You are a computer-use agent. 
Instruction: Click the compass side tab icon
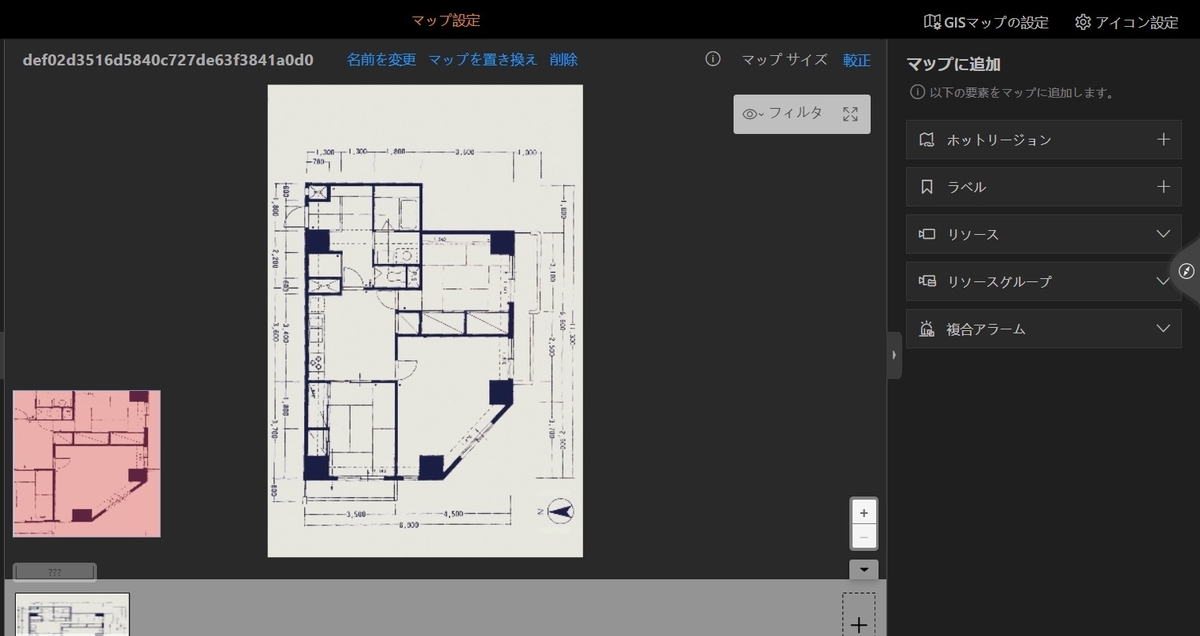click(x=1186, y=271)
